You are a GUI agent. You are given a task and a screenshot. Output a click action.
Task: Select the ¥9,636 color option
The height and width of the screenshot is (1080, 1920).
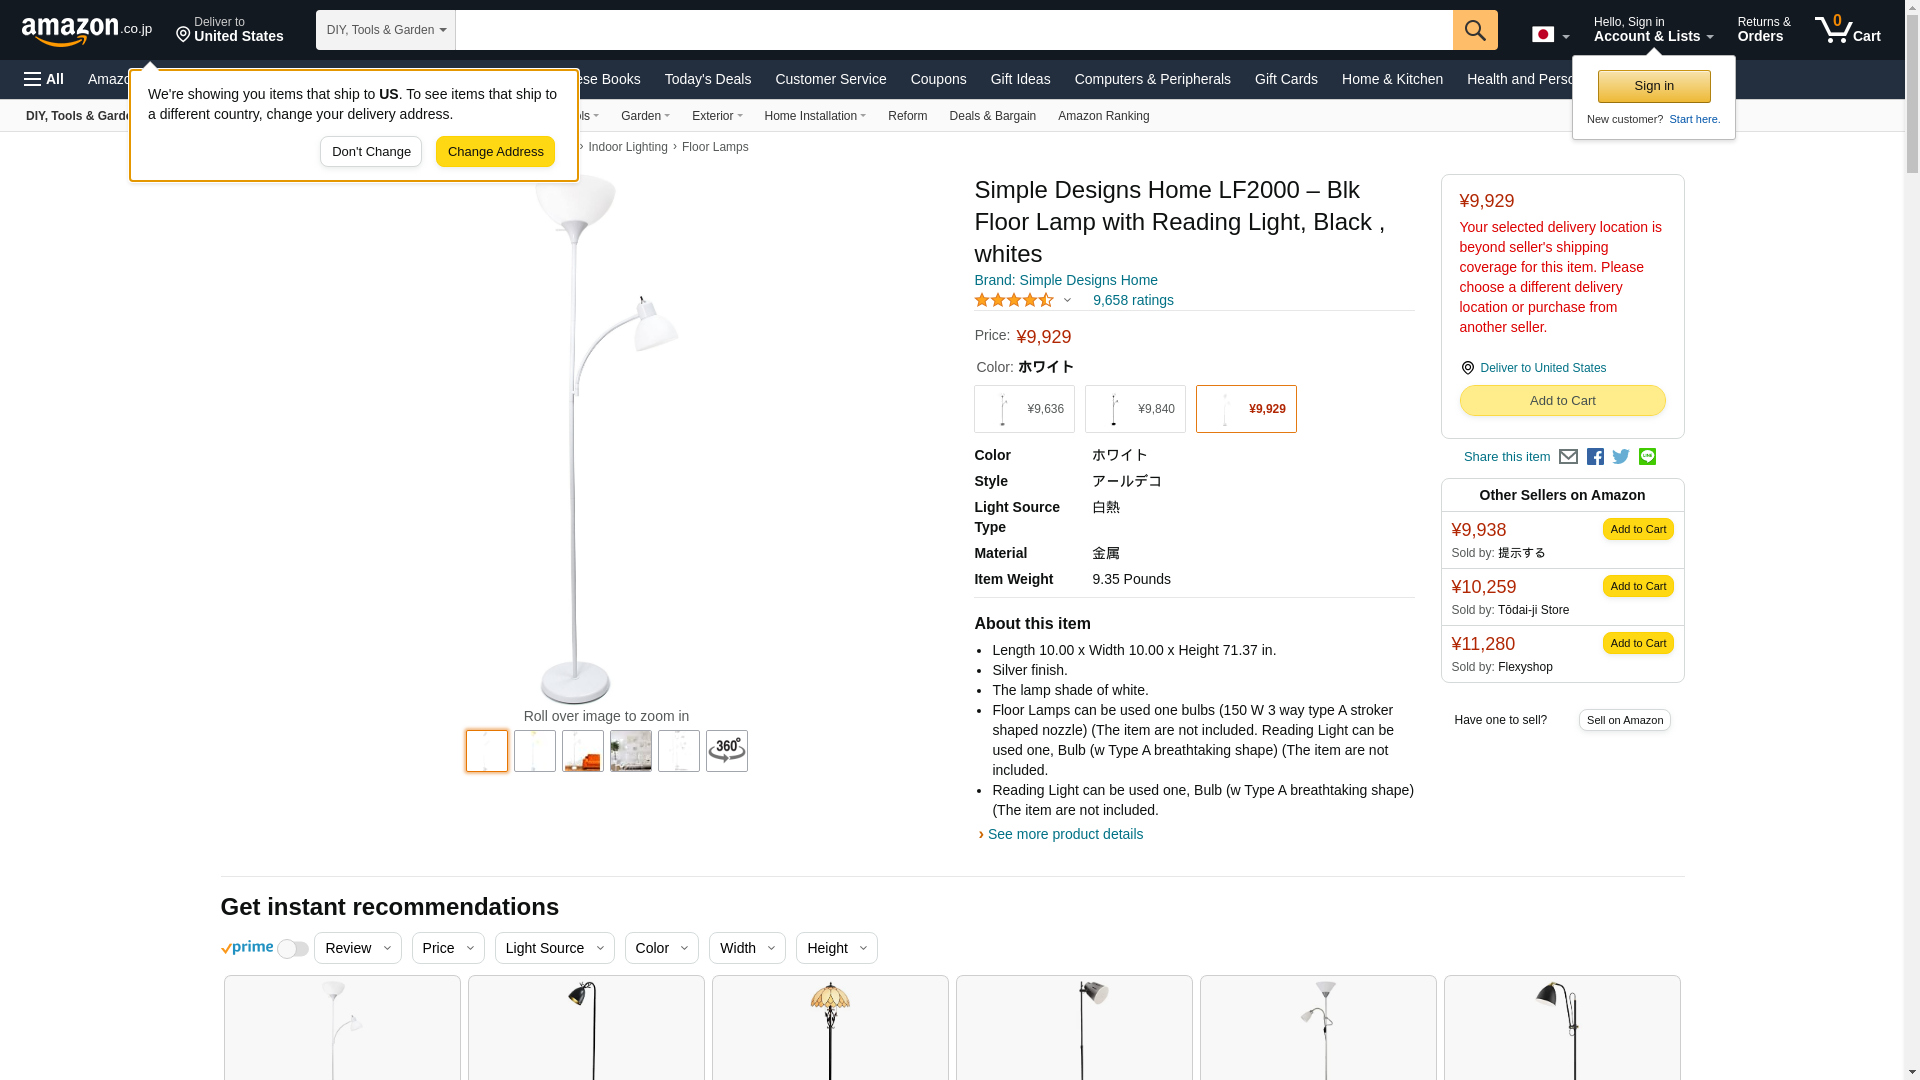pyautogui.click(x=1024, y=409)
